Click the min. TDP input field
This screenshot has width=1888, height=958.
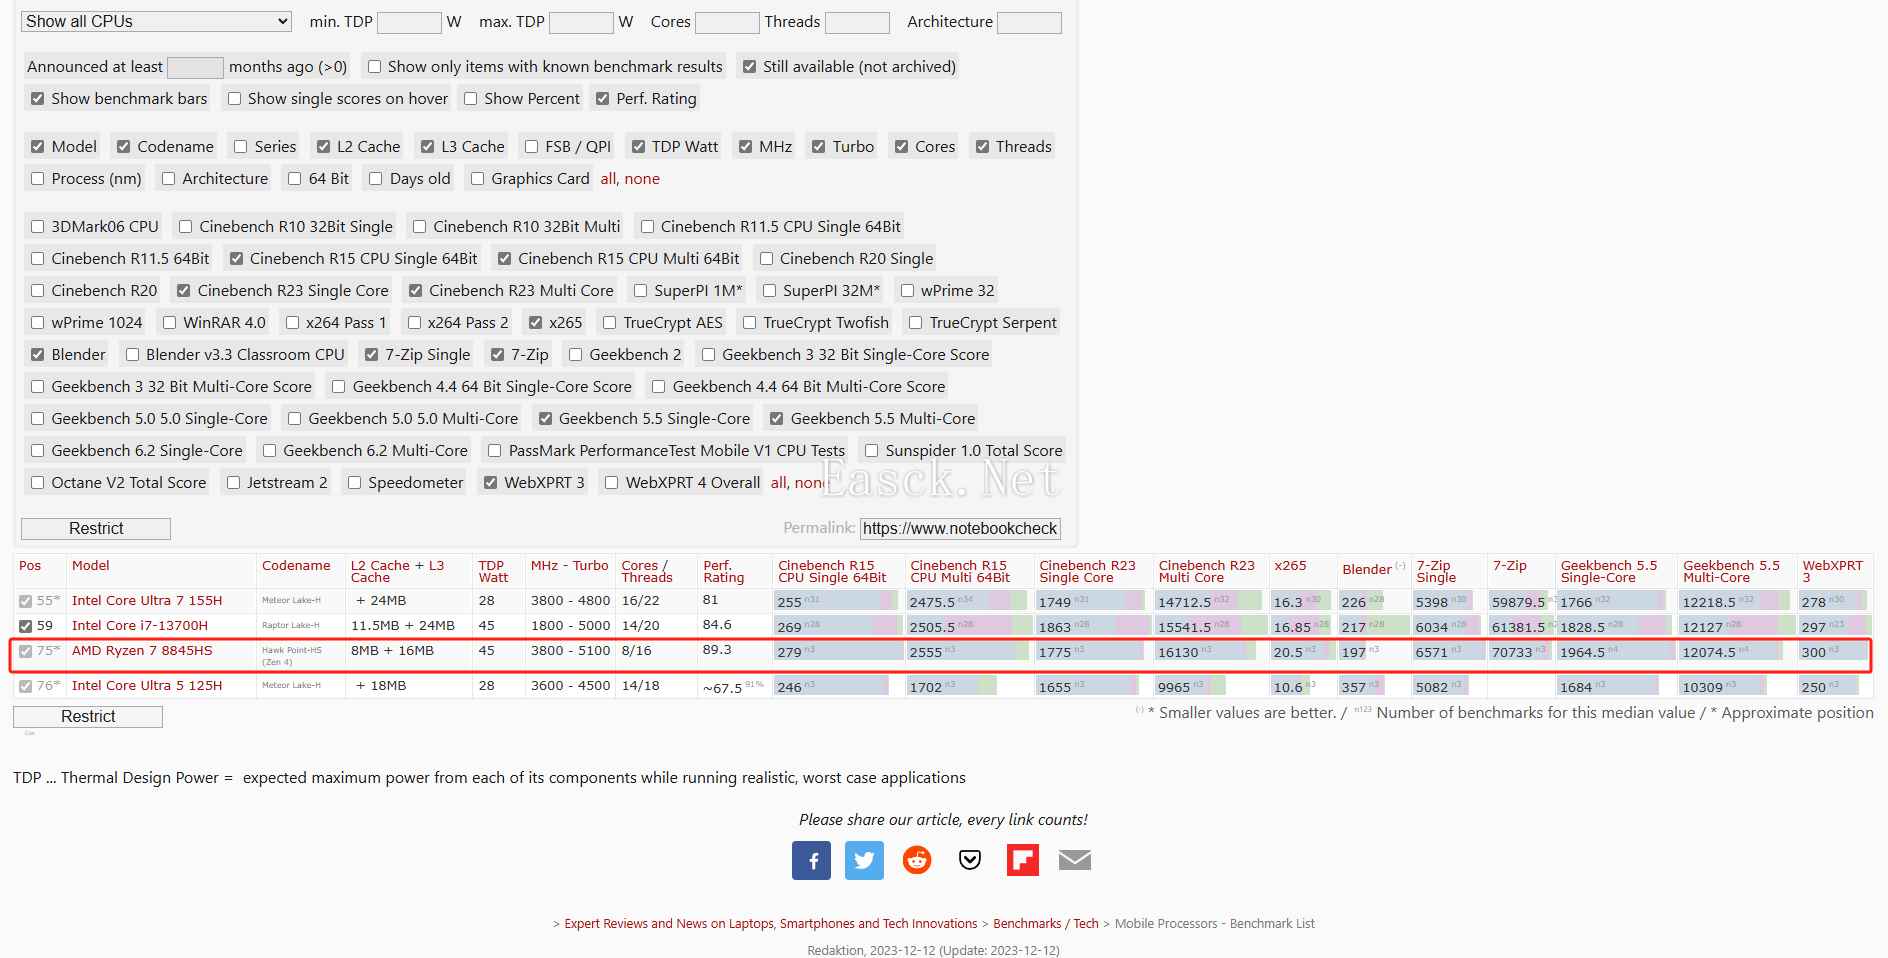click(x=409, y=22)
